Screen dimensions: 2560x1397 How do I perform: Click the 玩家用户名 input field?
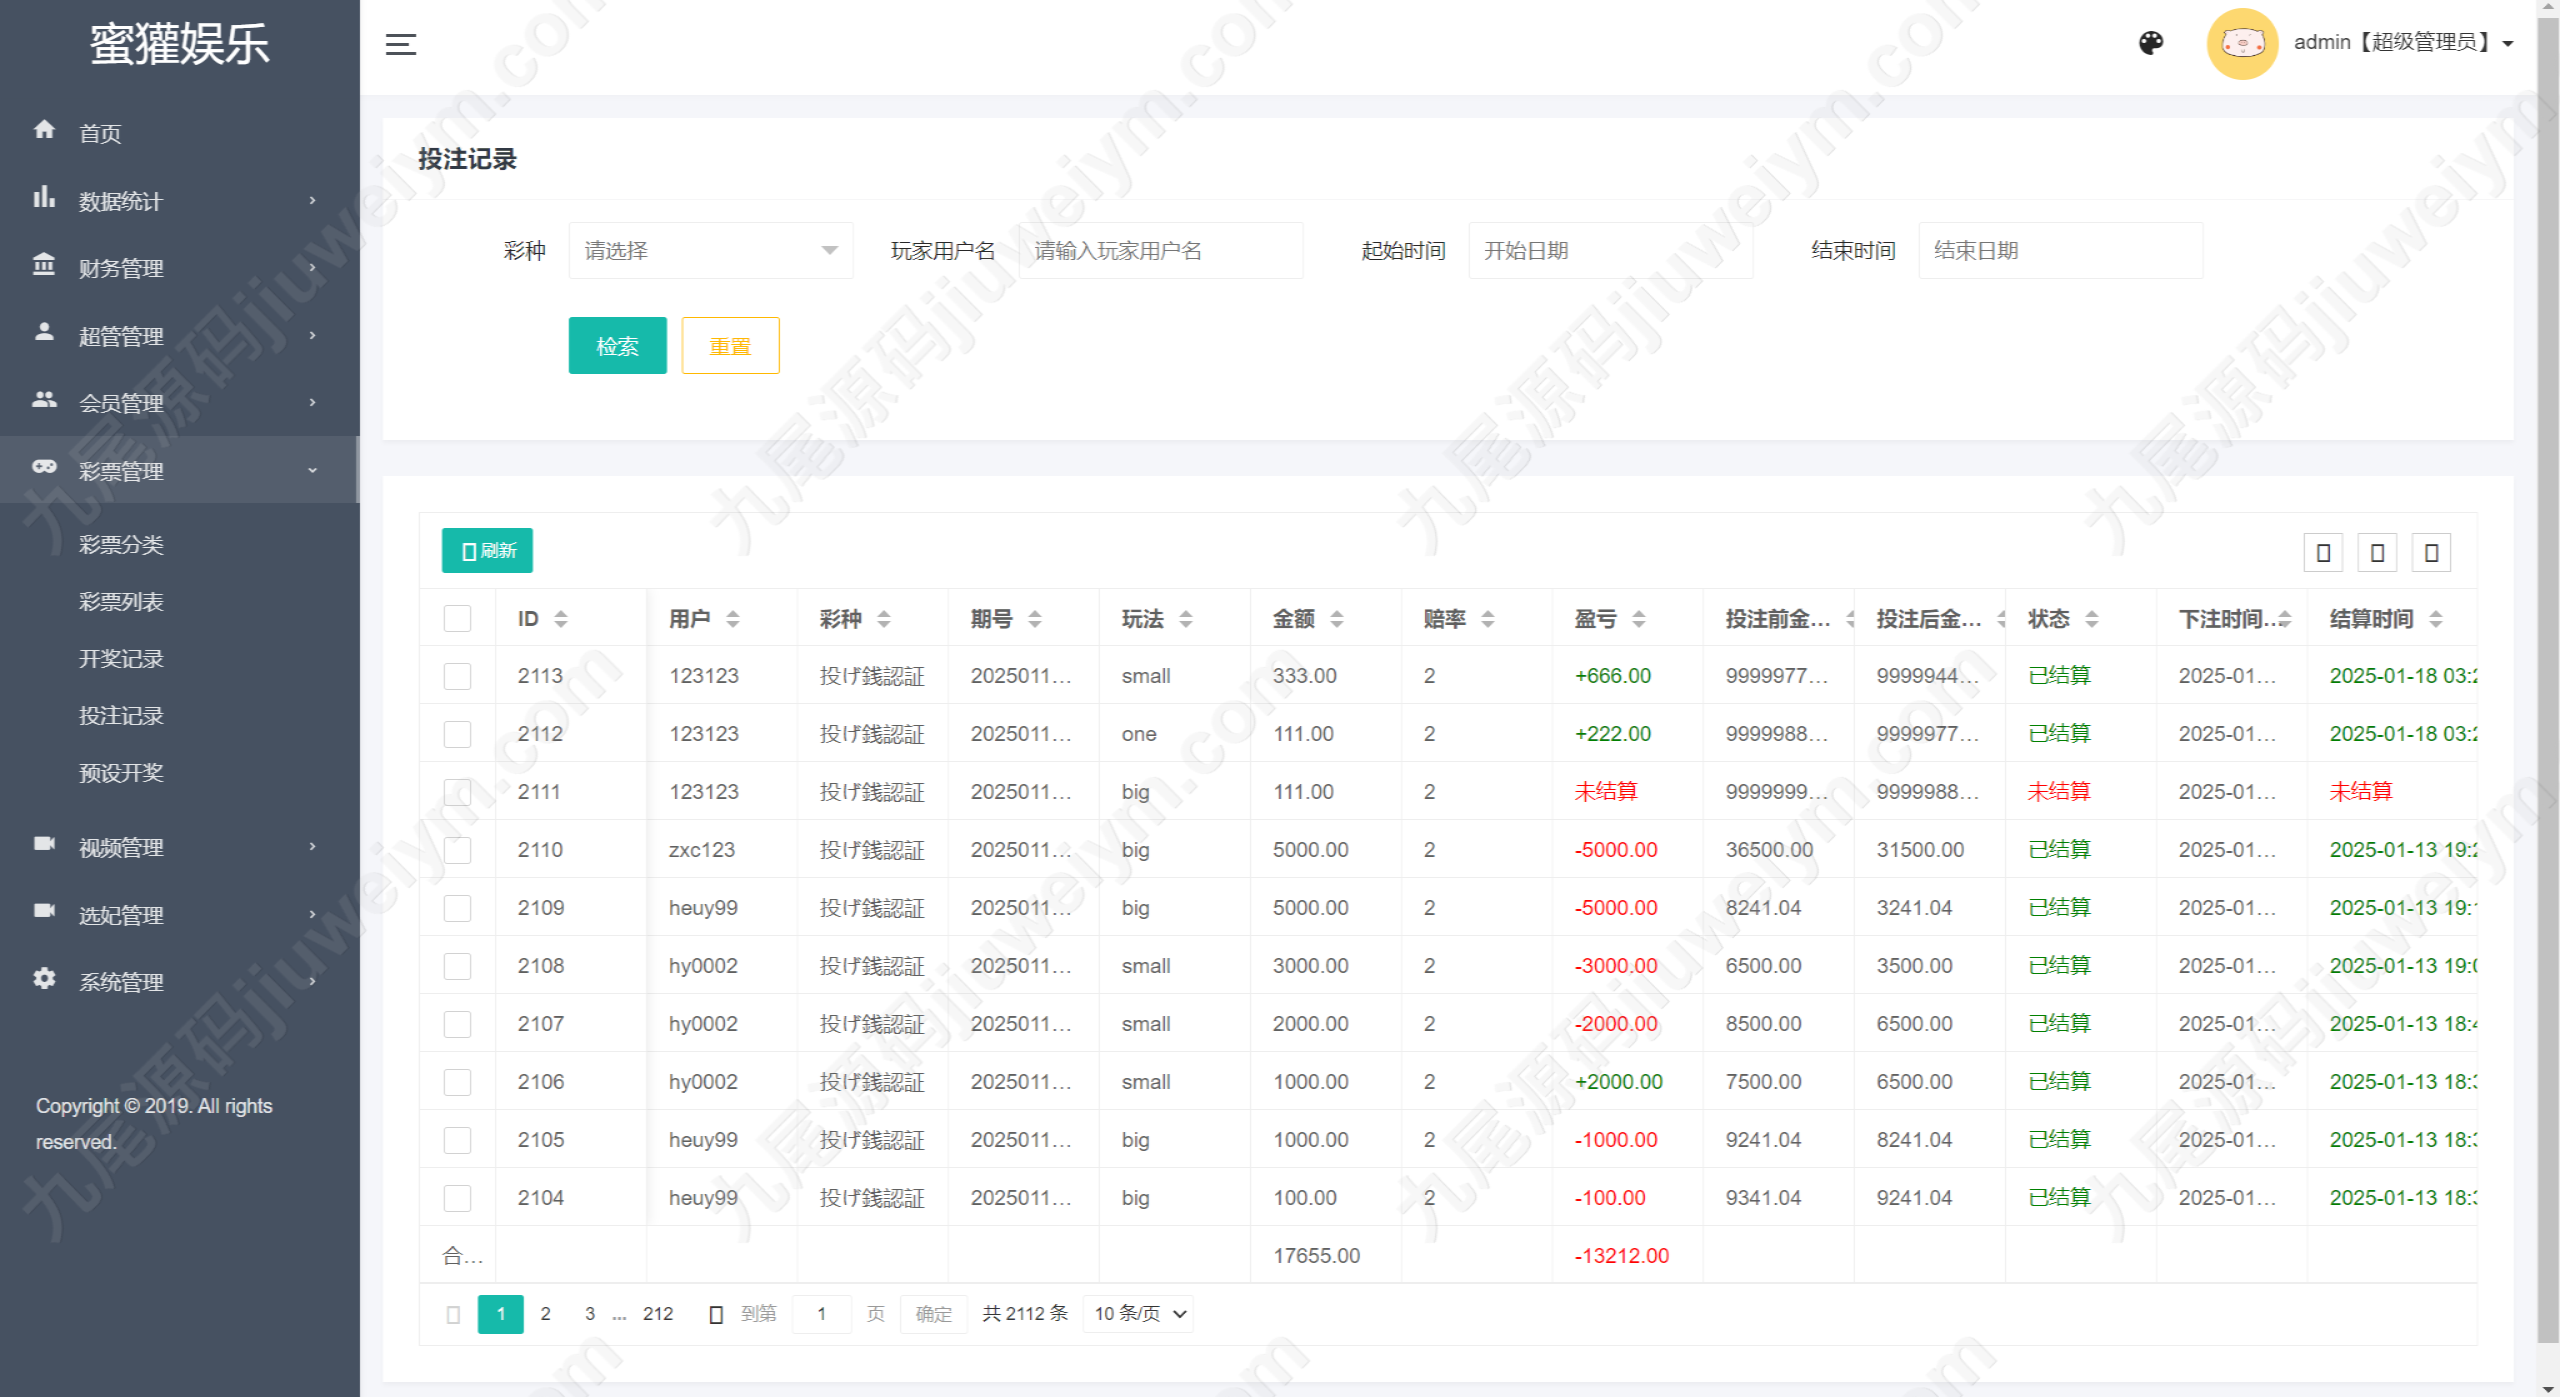1160,250
